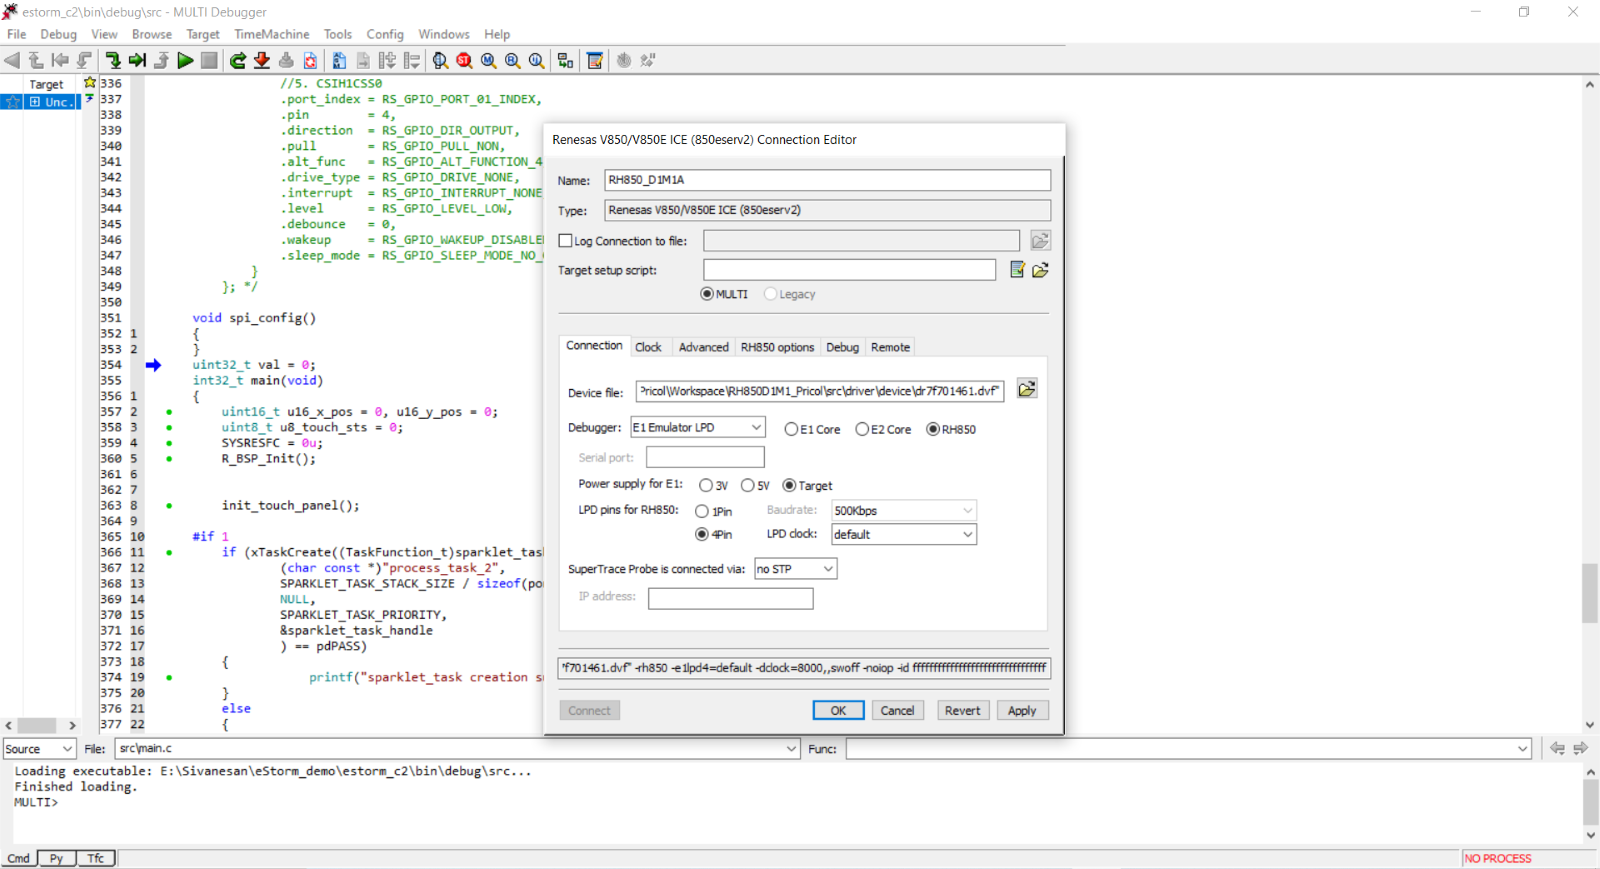Choose 3V power supply for E1

click(x=706, y=485)
